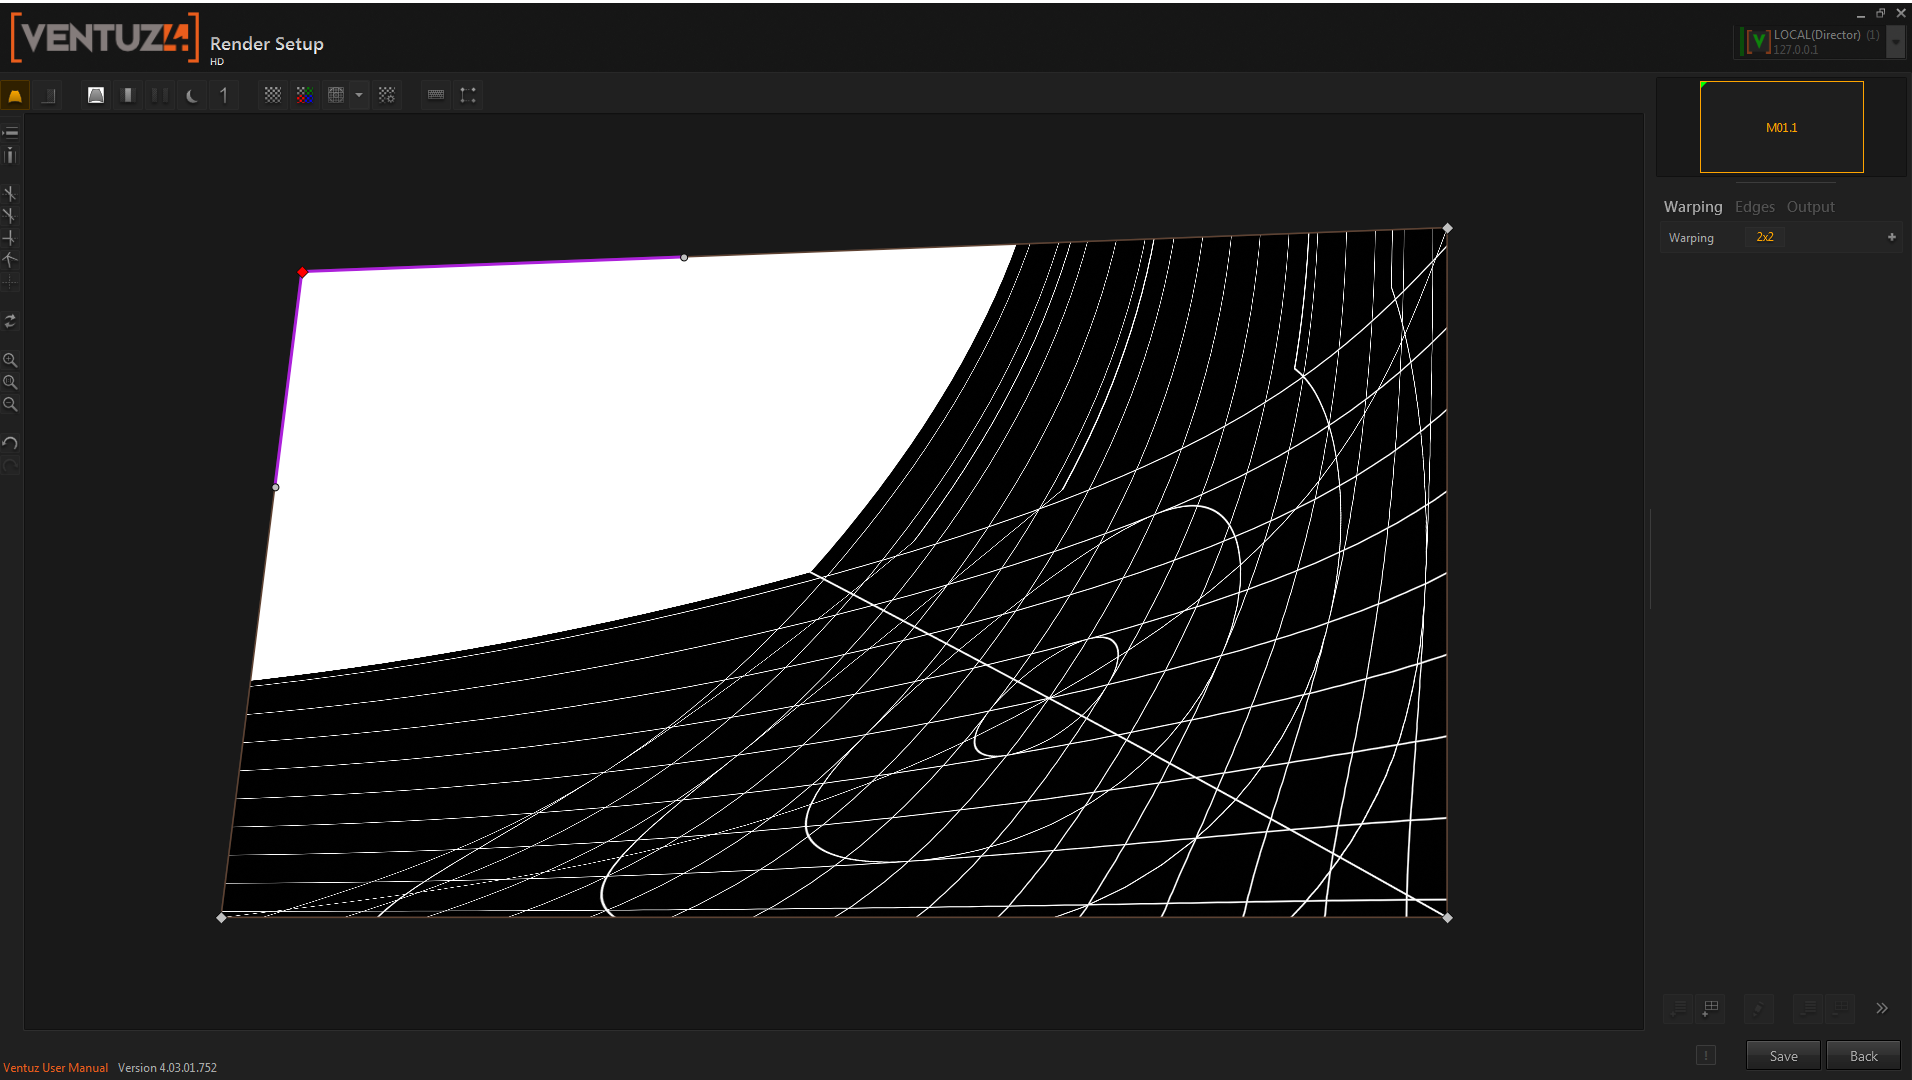Click the swap arrows icon in left sidebar
The height and width of the screenshot is (1080, 1912).
(x=10, y=321)
